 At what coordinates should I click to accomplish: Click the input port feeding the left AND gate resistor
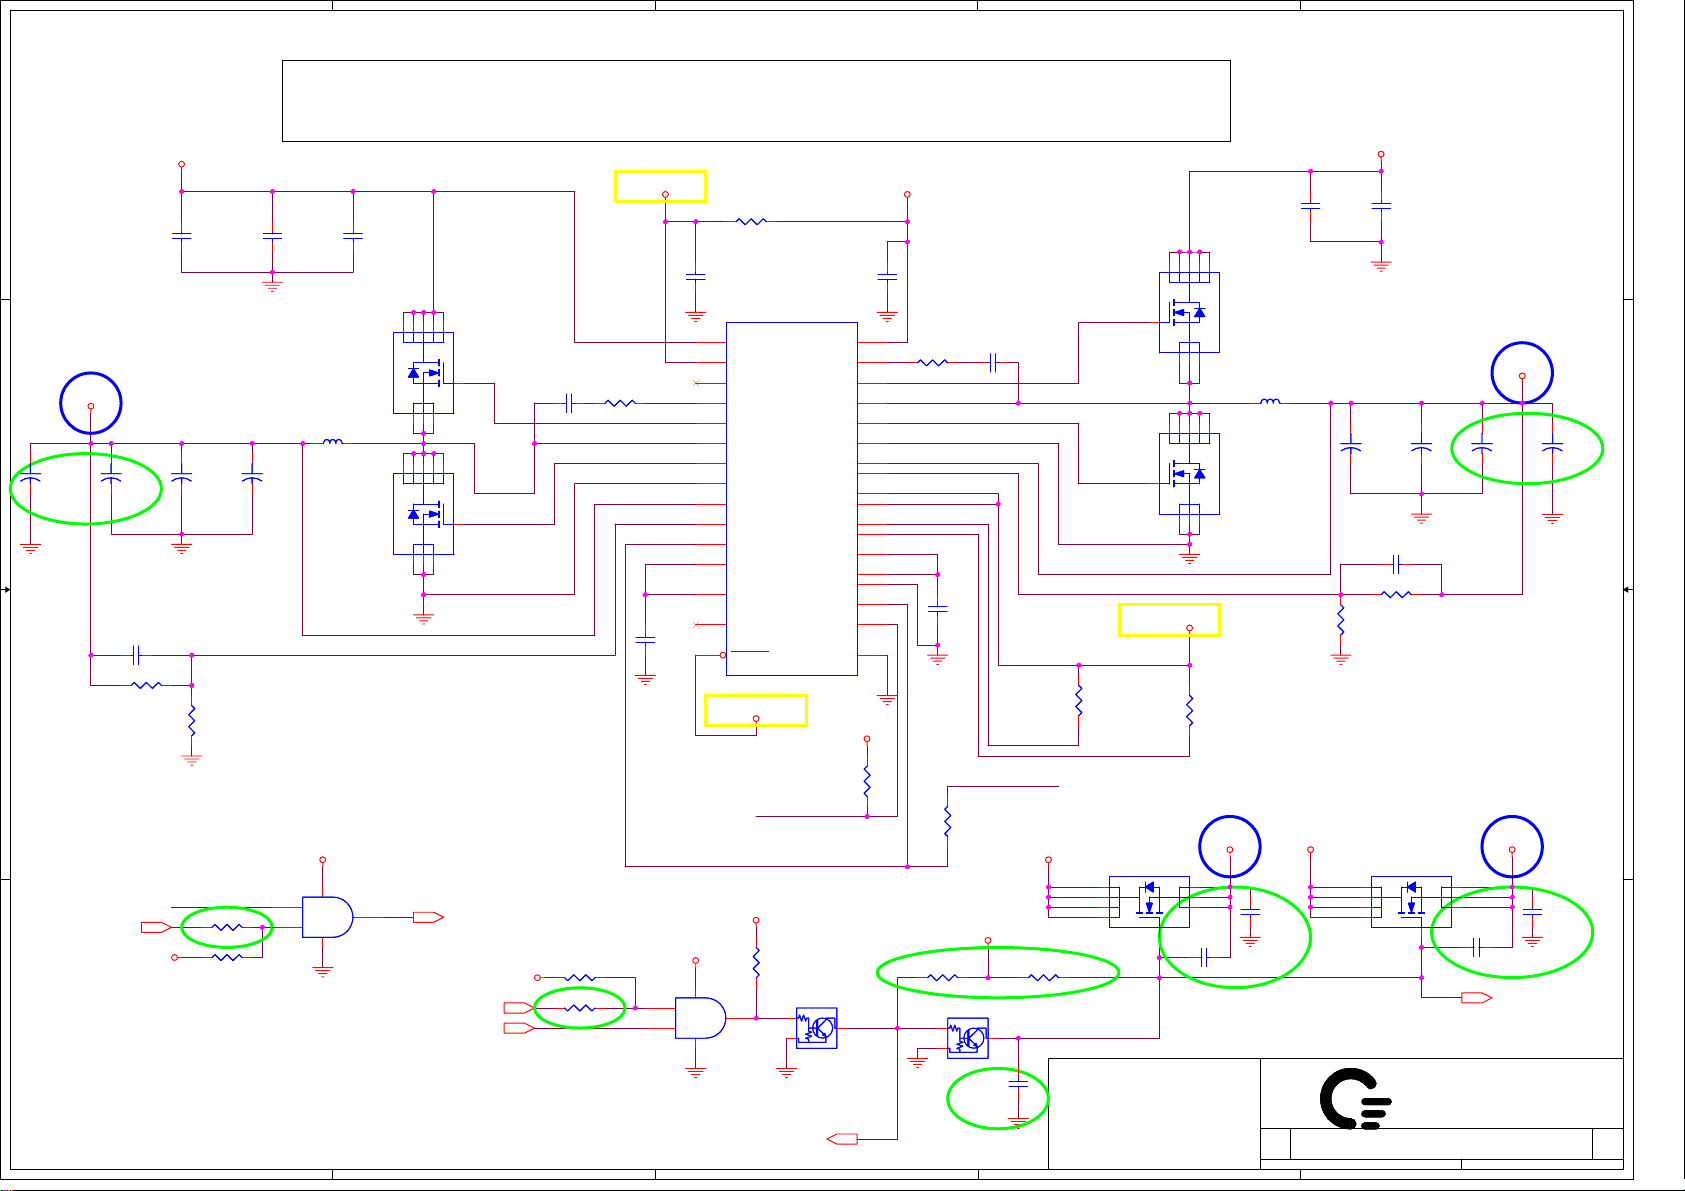click(x=156, y=928)
